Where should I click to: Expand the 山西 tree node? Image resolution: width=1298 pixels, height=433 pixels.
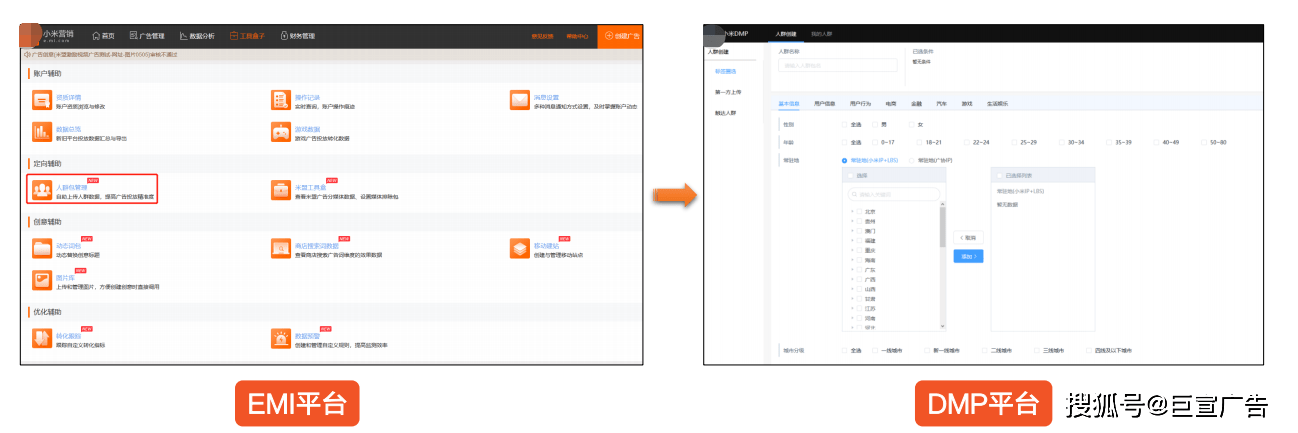click(852, 289)
